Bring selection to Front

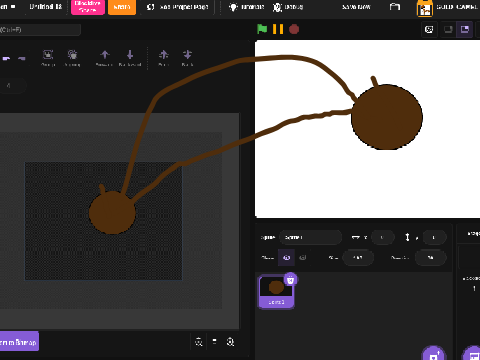coord(163,58)
